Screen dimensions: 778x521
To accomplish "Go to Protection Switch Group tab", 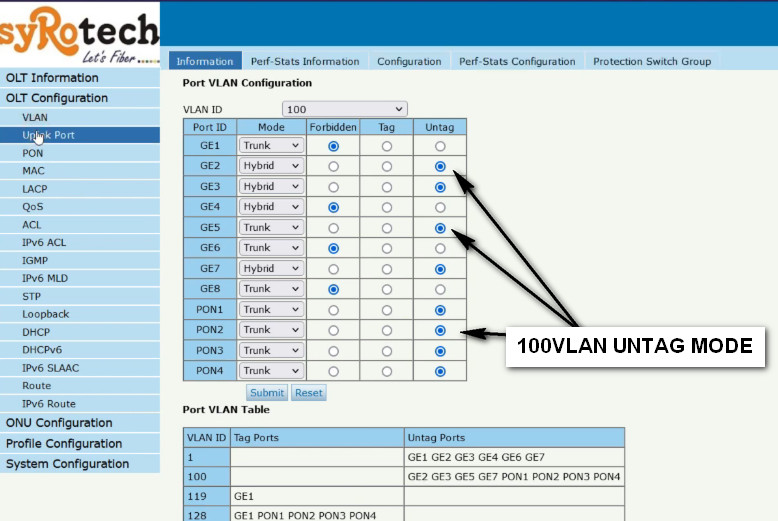I will tap(651, 61).
